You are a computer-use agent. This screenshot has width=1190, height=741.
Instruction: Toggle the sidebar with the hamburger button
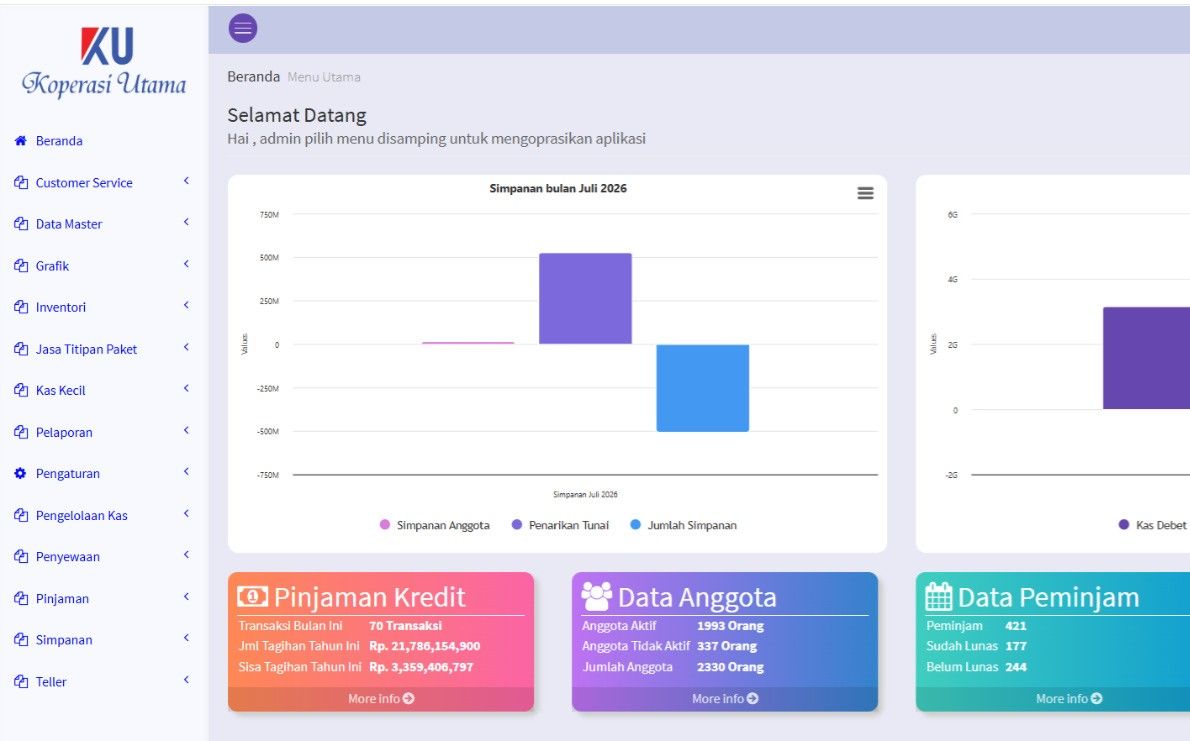click(243, 28)
